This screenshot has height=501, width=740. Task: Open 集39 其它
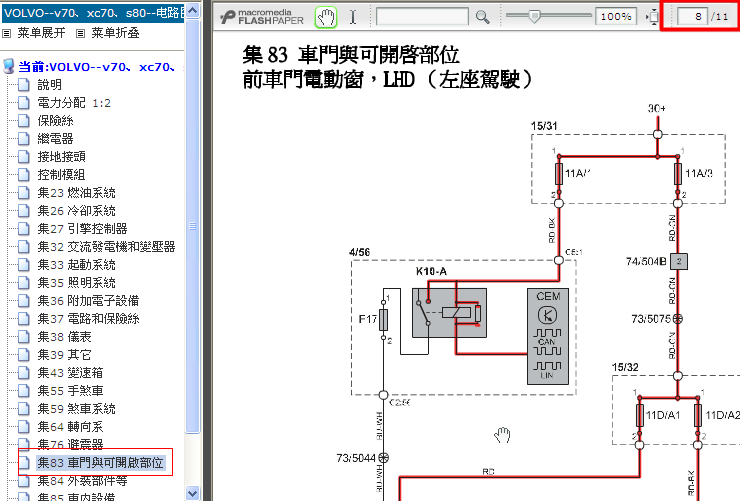pyautogui.click(x=65, y=355)
